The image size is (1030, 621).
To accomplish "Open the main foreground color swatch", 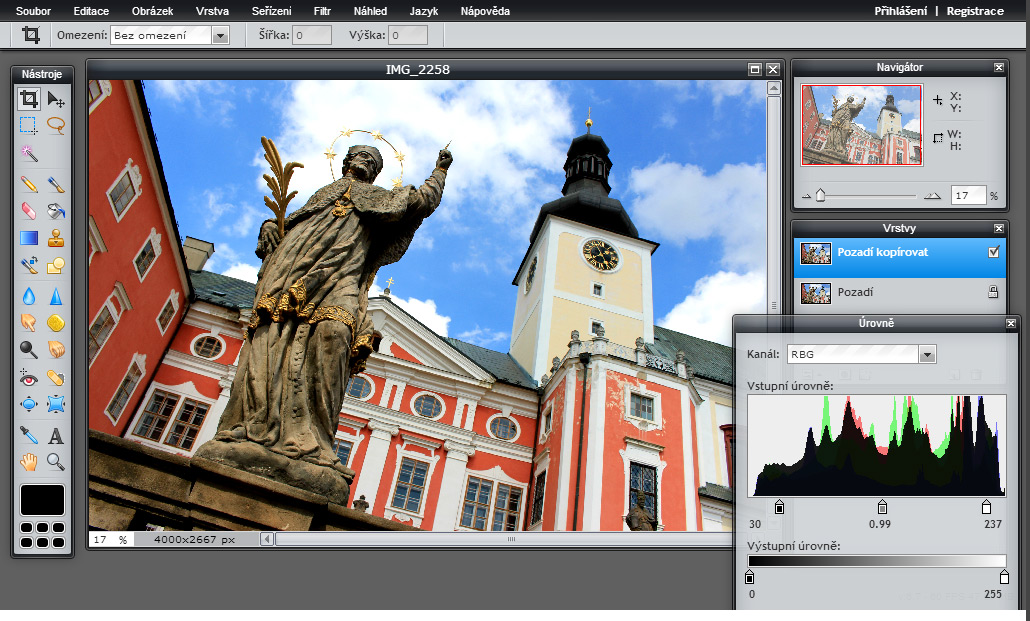I will (42, 500).
